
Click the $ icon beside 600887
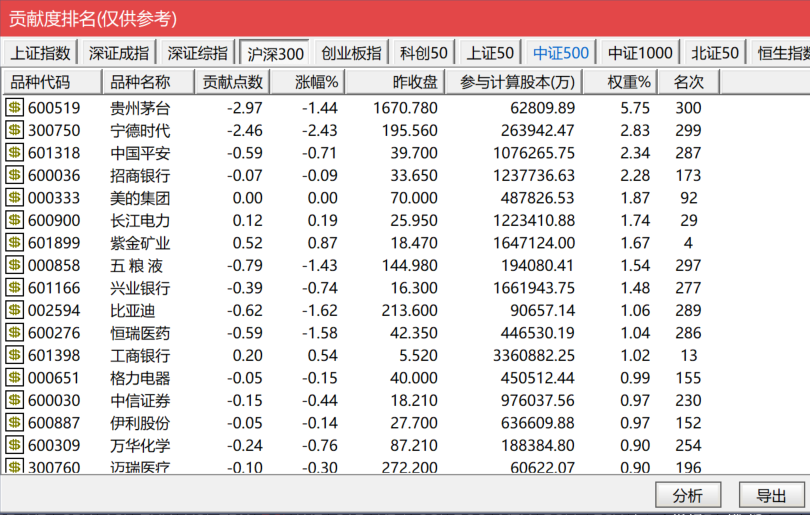pyautogui.click(x=14, y=423)
